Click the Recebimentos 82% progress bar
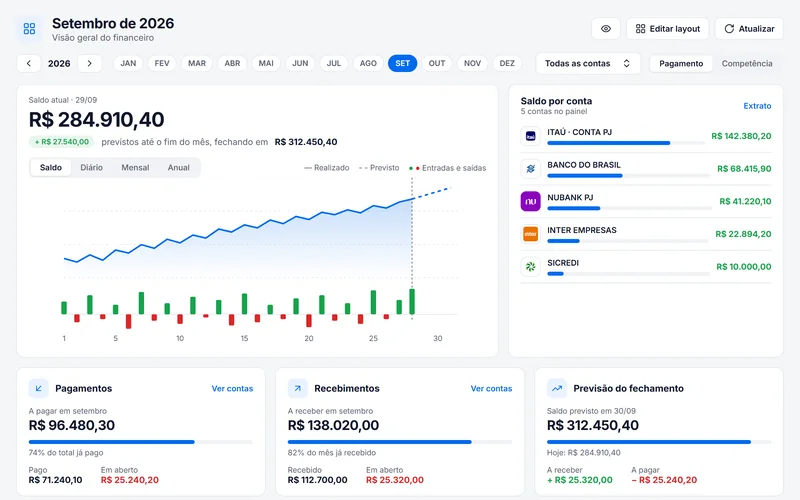This screenshot has width=800, height=500. pyautogui.click(x=400, y=442)
